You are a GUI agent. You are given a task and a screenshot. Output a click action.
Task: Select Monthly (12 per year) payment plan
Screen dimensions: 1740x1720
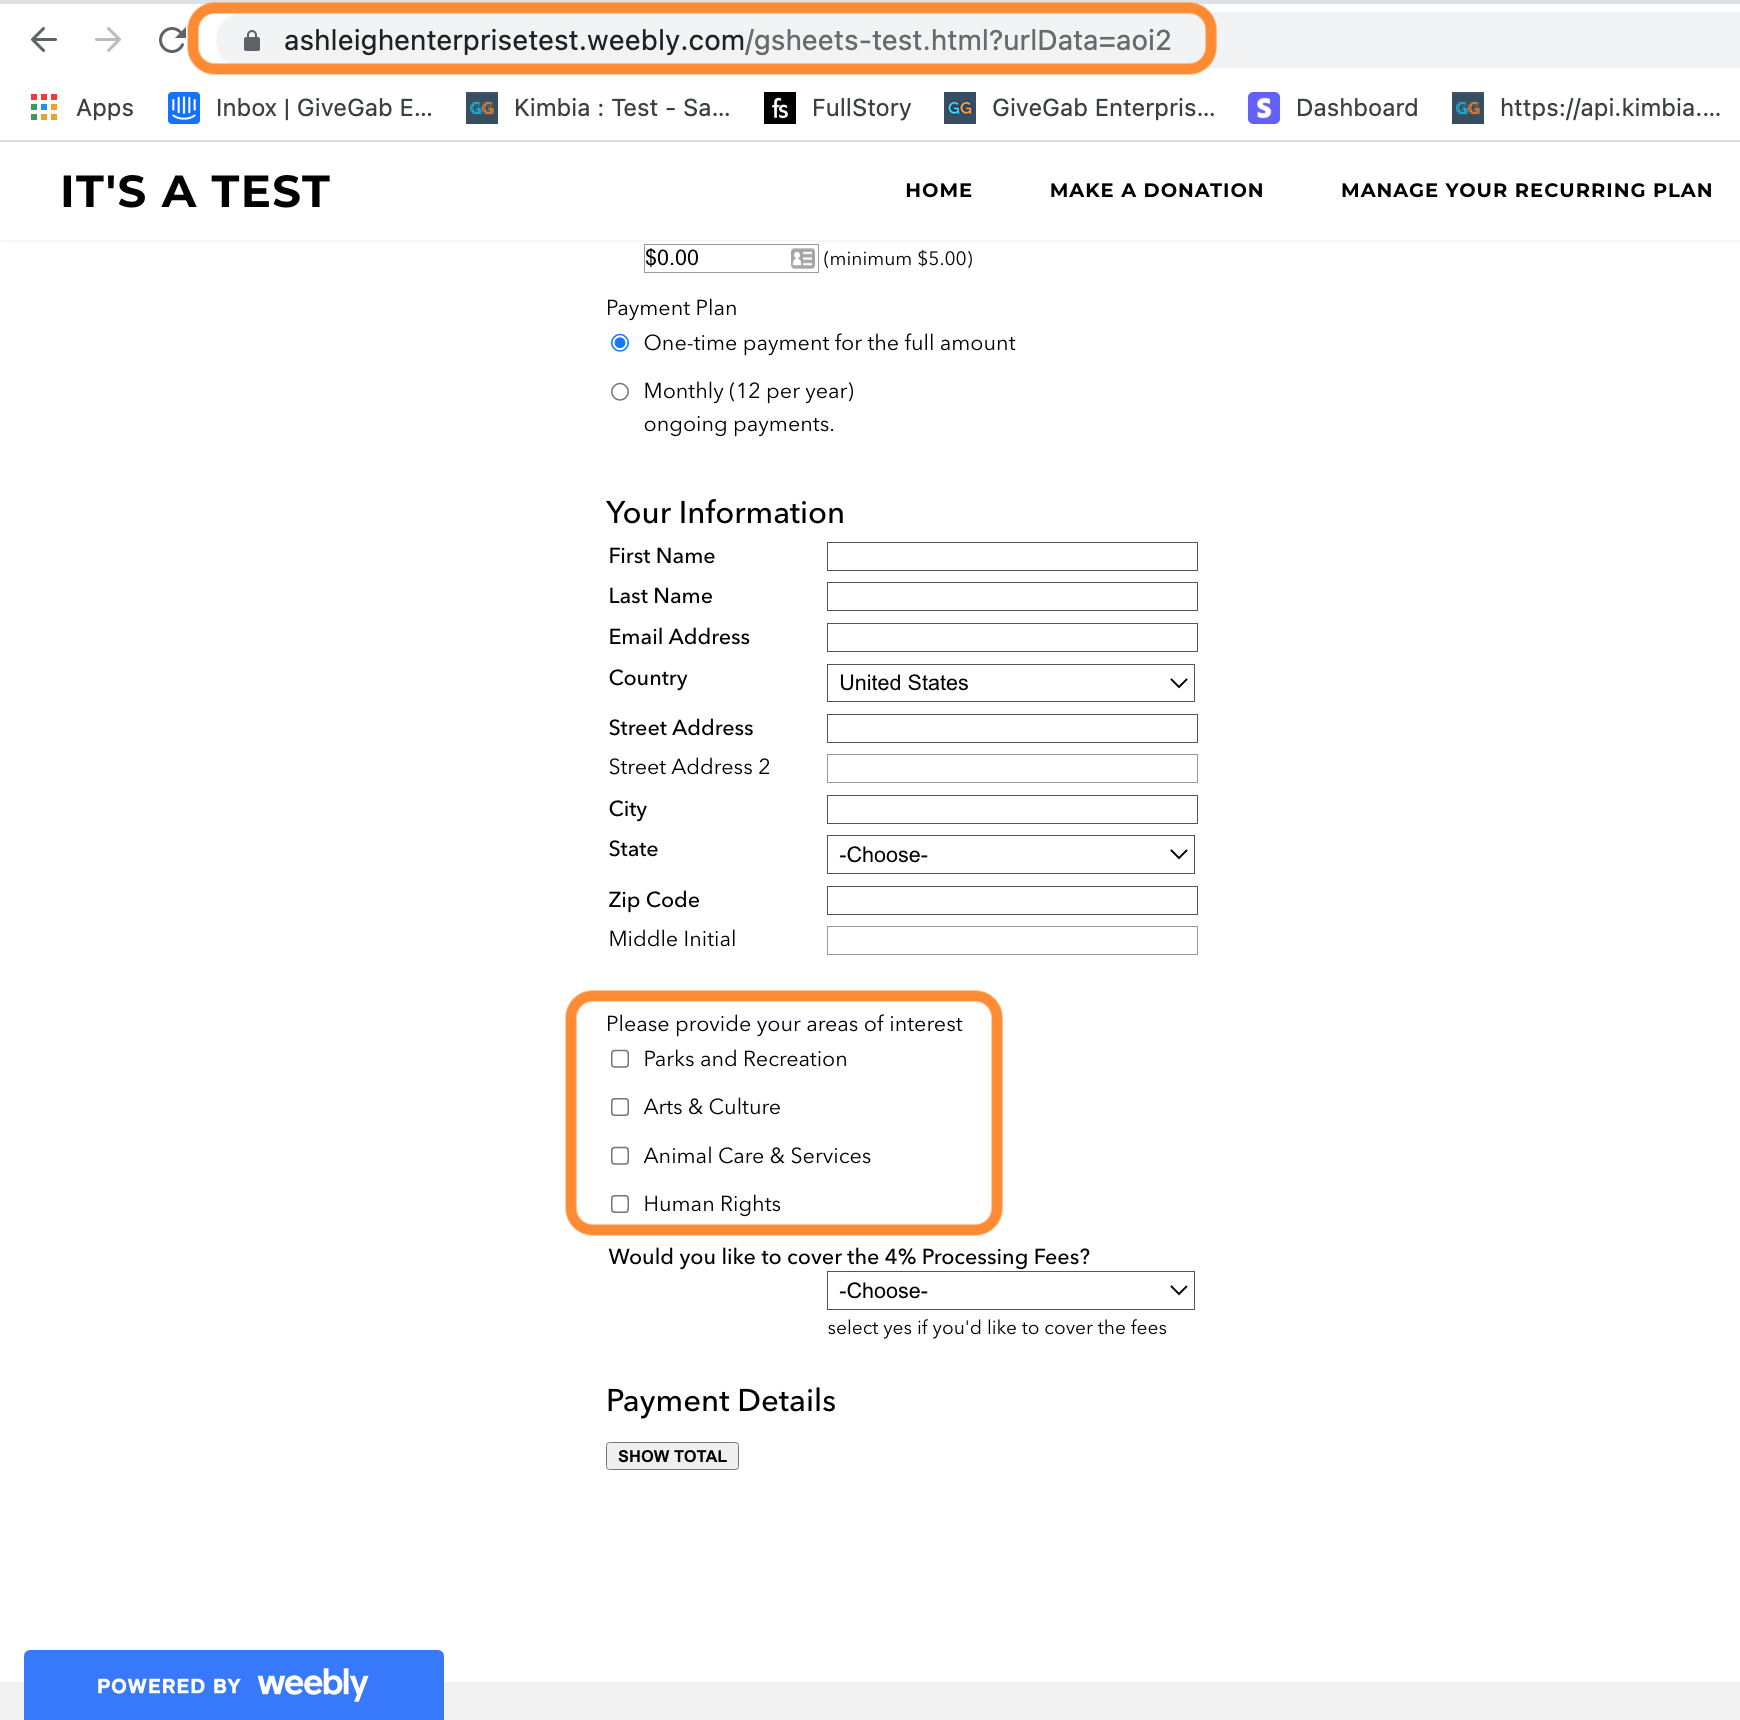point(620,391)
